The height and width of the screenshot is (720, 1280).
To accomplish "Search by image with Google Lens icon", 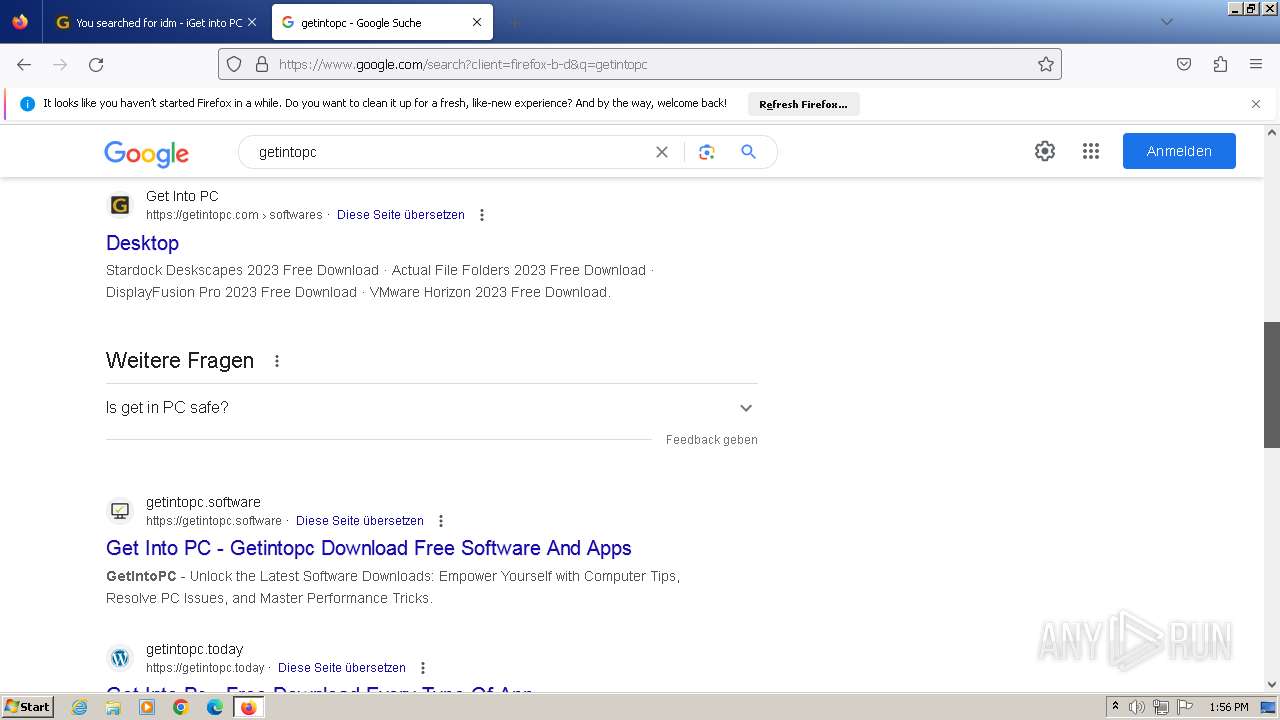I will 707,152.
